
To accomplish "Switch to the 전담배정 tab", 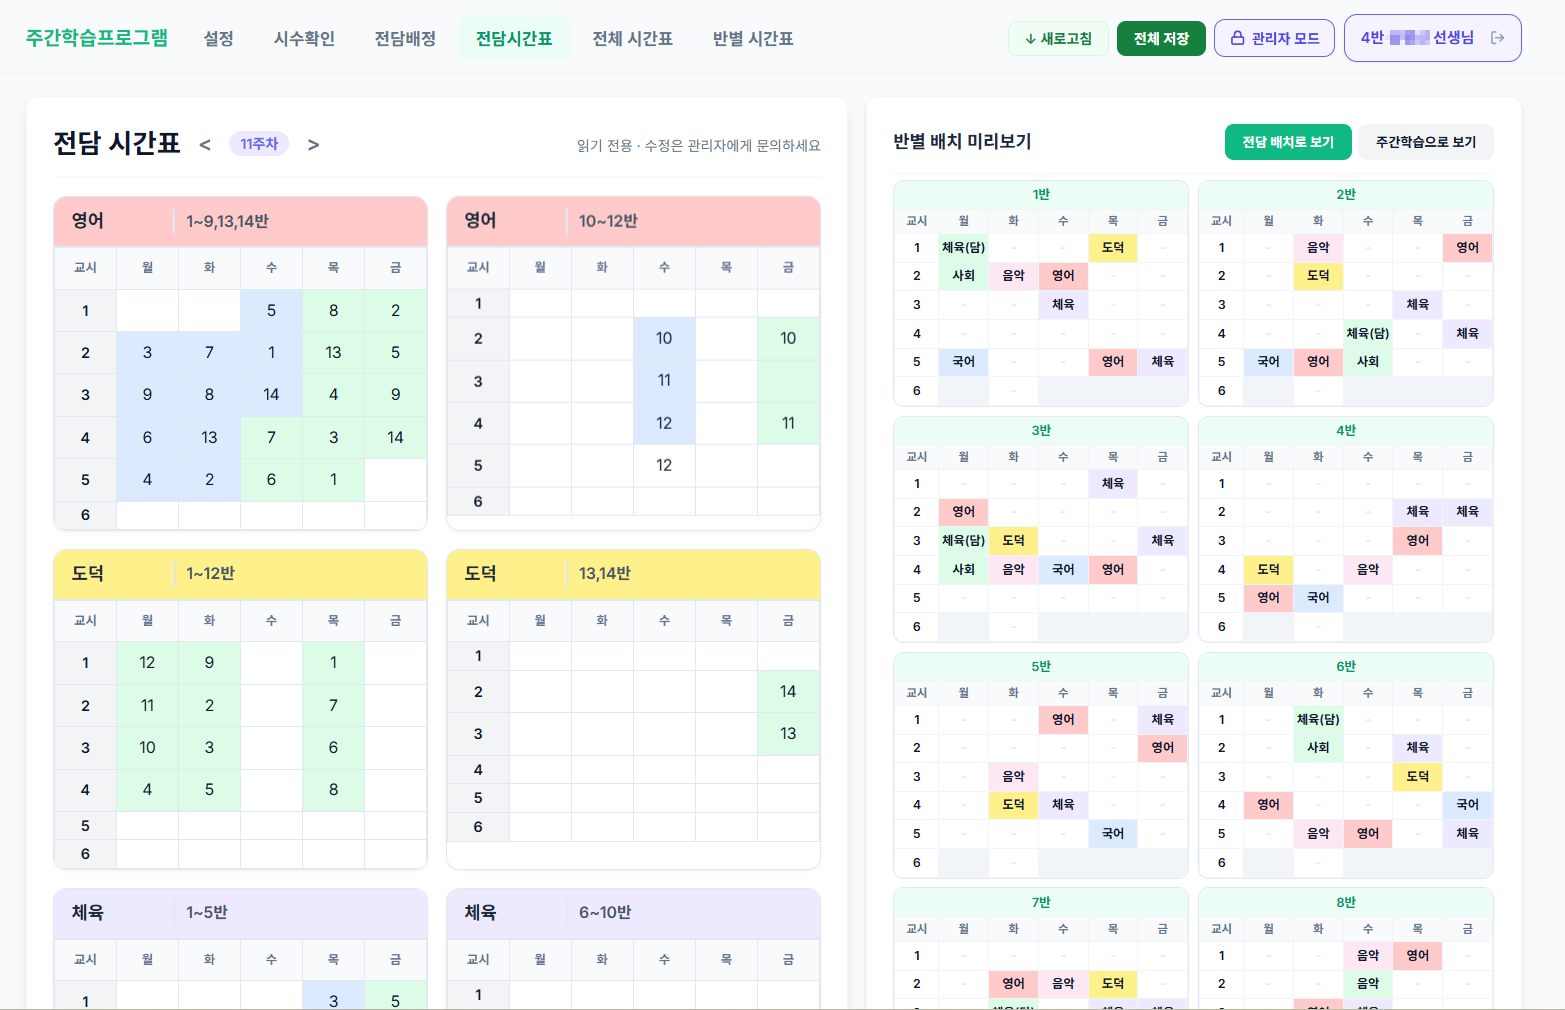I will coord(405,38).
